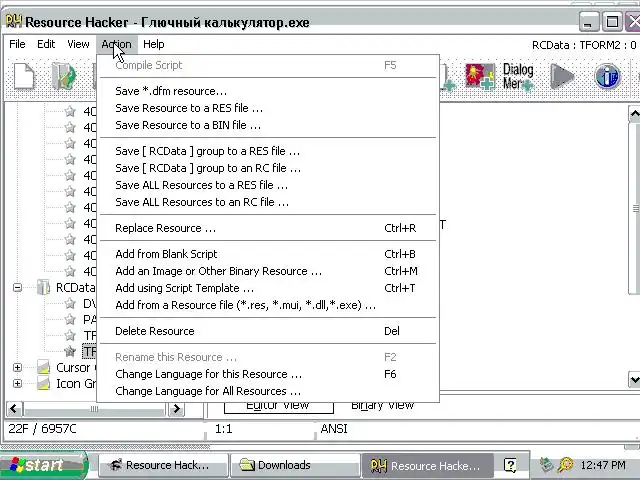Click the 22F / 6957C status bar entry
This screenshot has width=640, height=480.
pyautogui.click(x=42, y=429)
